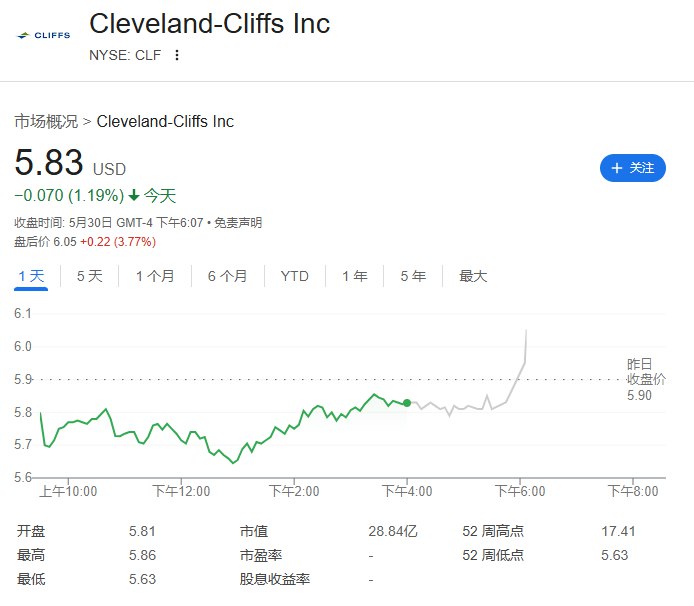Click the plus 关注 follow button
This screenshot has width=694, height=606.
coord(632,168)
